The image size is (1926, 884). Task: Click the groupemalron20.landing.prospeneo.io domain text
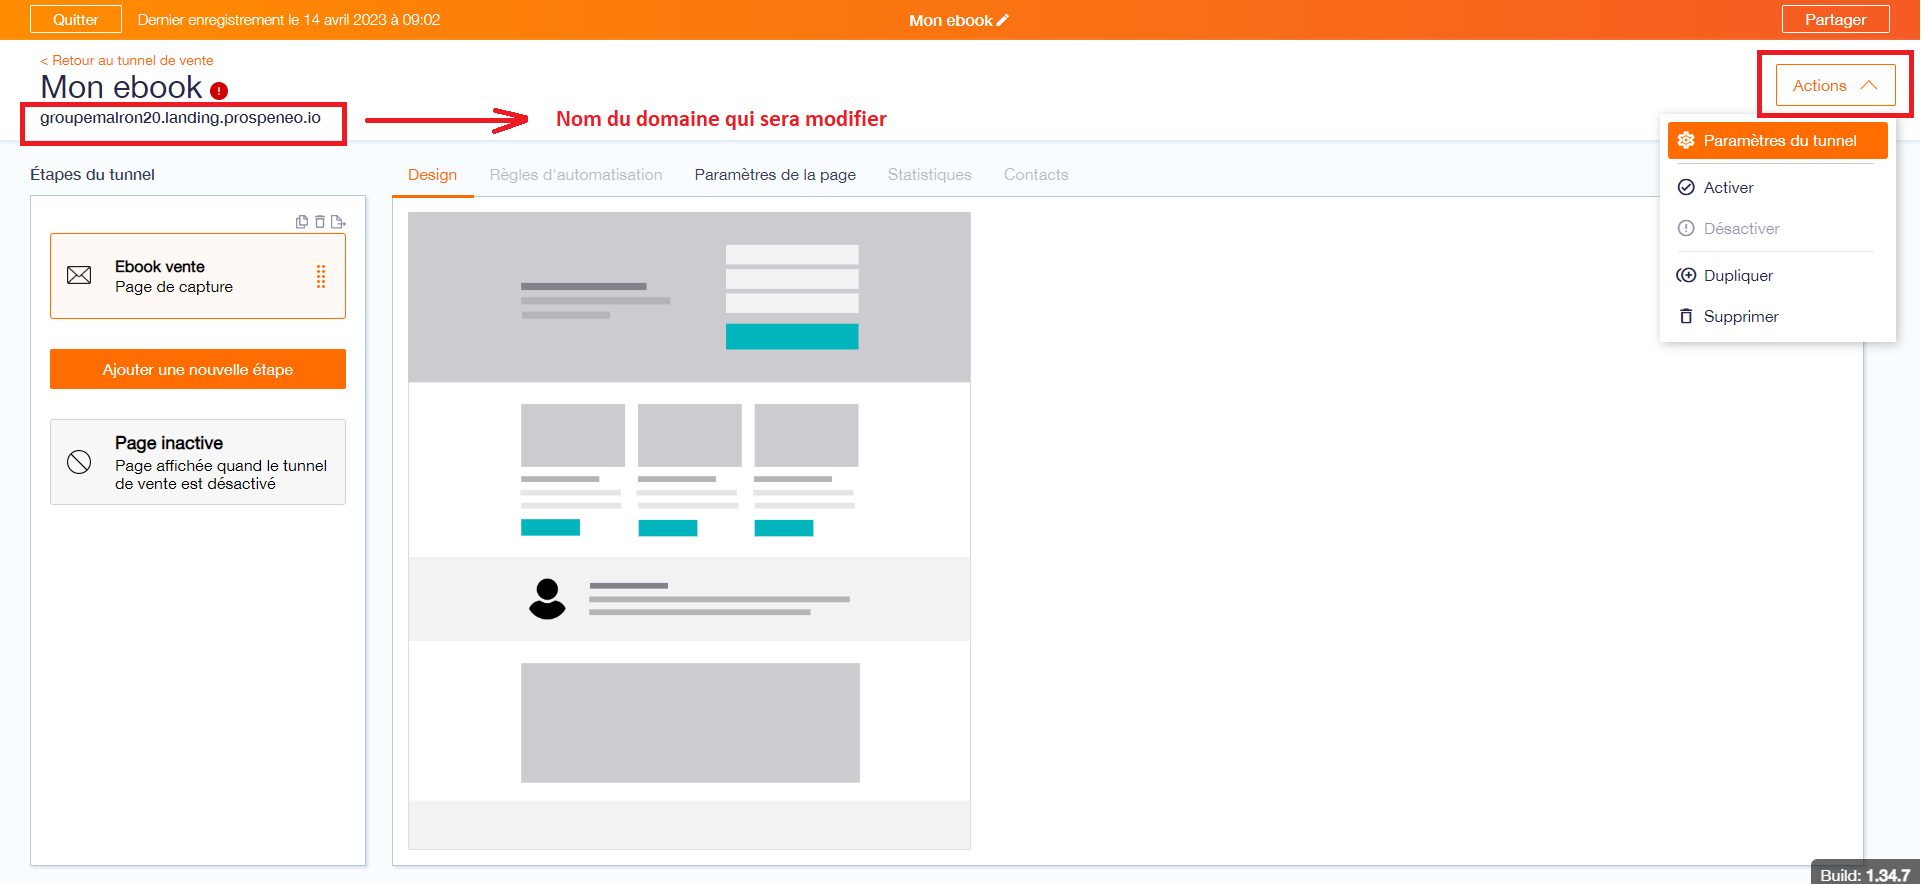click(x=180, y=118)
